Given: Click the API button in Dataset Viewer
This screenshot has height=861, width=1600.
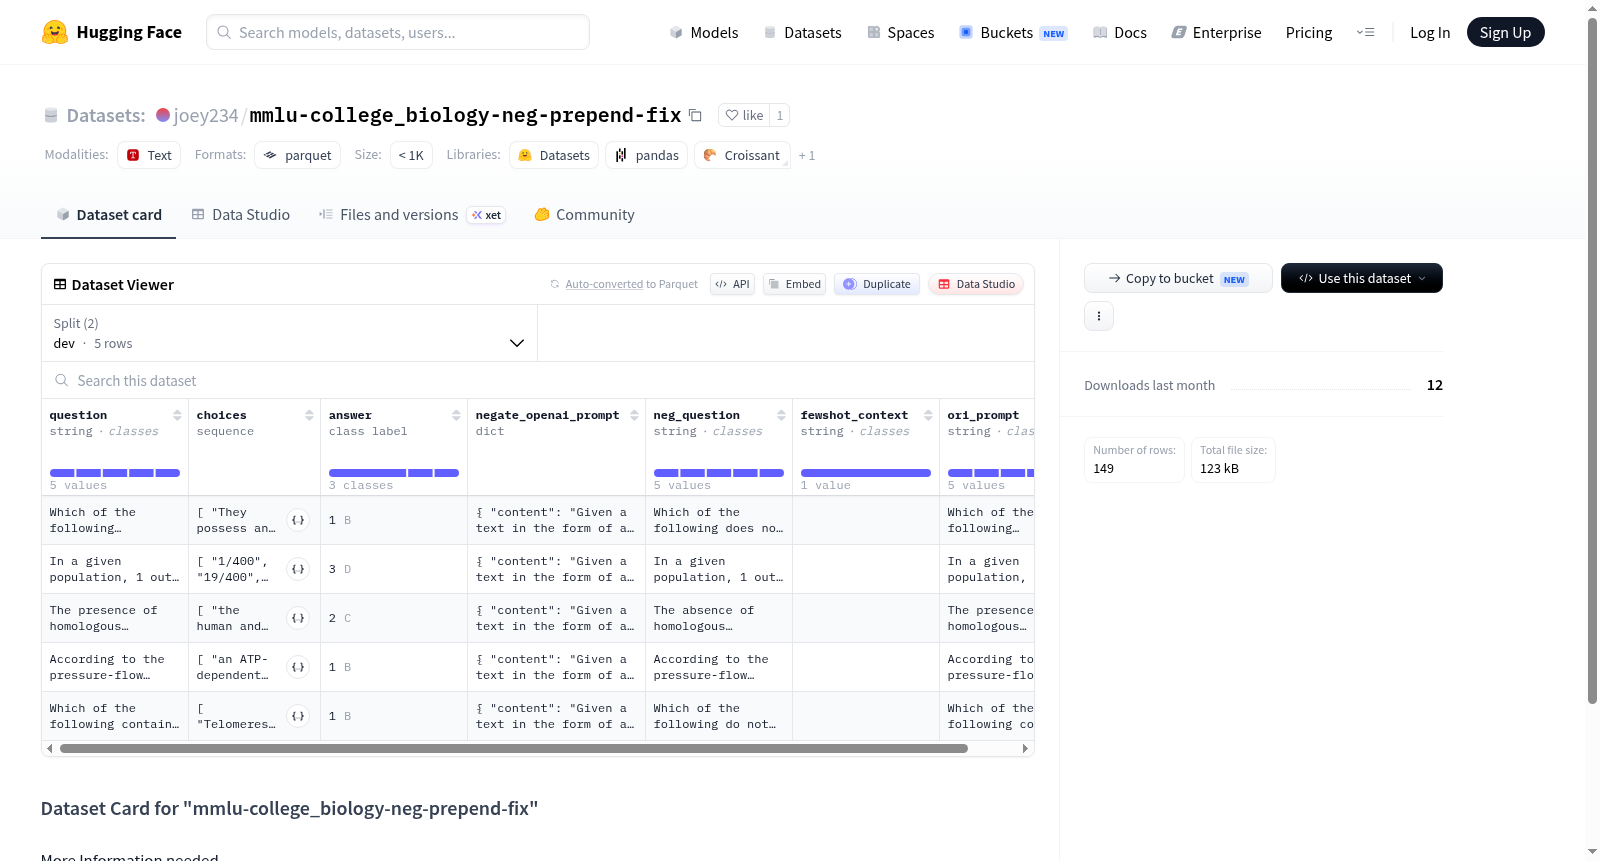Looking at the screenshot, I should coord(732,284).
